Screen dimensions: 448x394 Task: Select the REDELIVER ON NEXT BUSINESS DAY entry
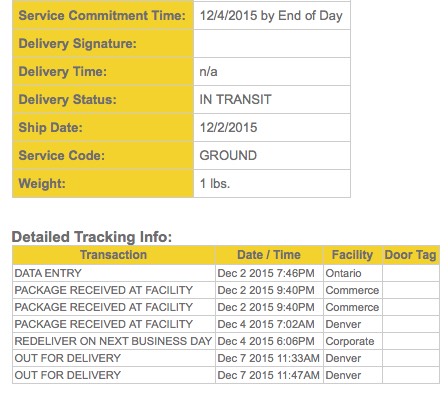click(113, 341)
